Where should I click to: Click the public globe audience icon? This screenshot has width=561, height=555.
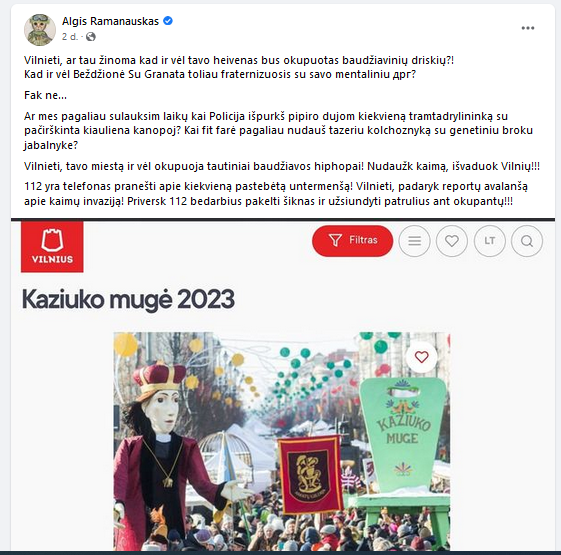pos(91,37)
